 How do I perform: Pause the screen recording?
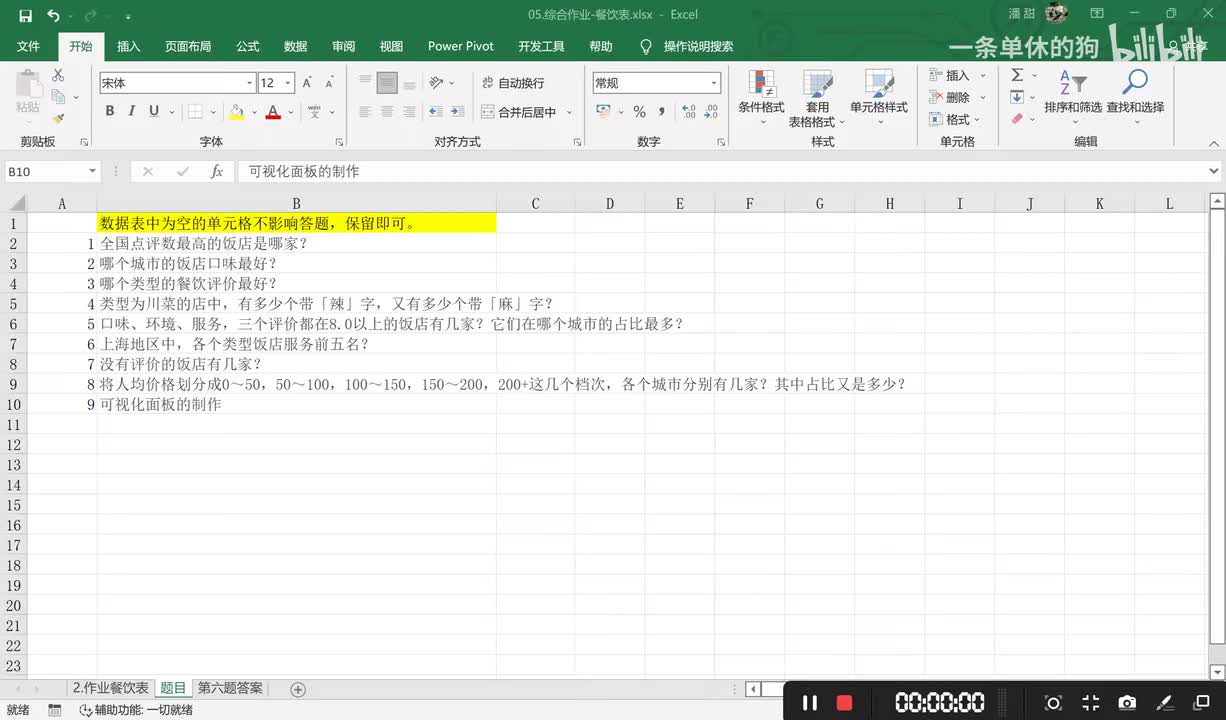click(811, 703)
